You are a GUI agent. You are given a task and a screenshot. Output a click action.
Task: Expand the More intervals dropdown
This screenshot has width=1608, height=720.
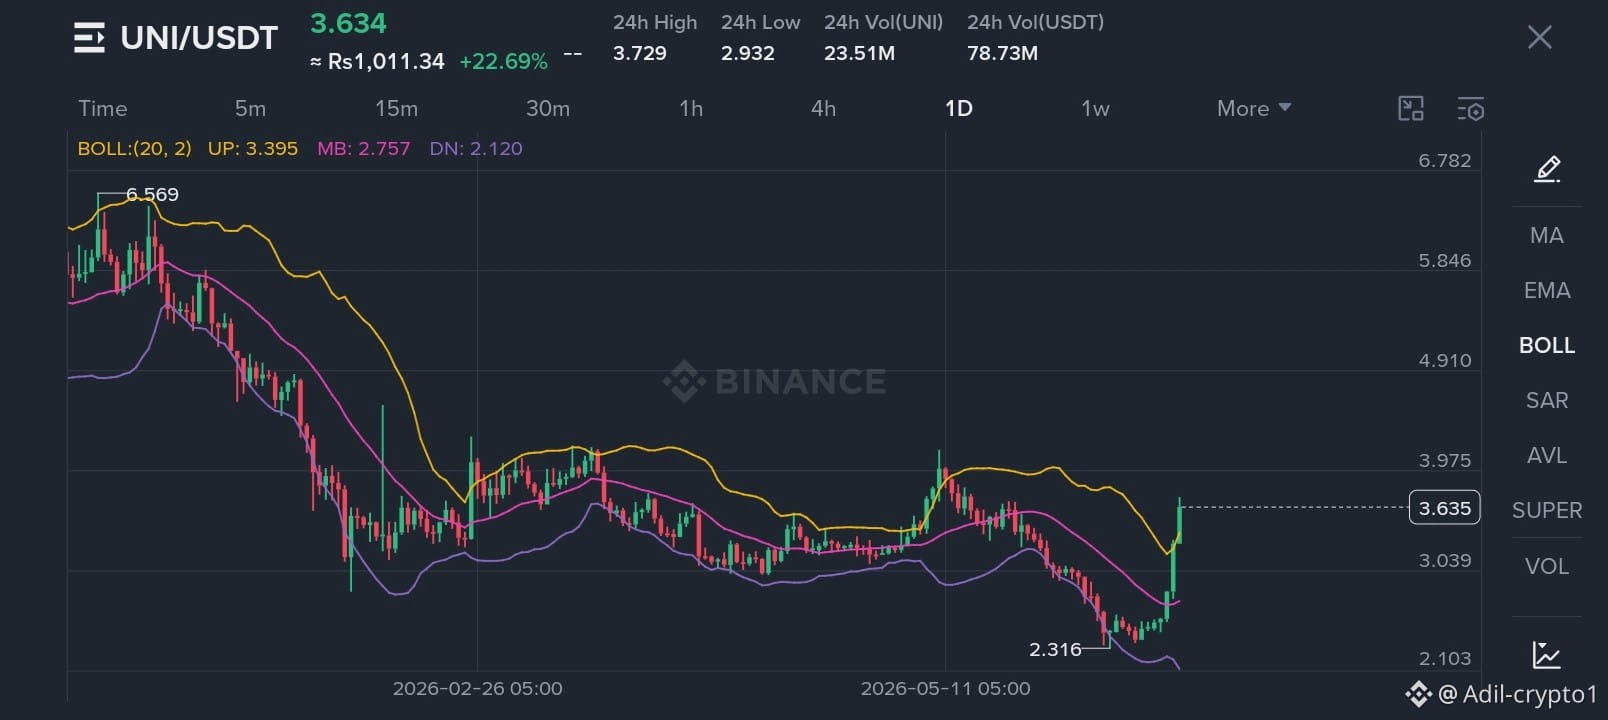click(1254, 108)
